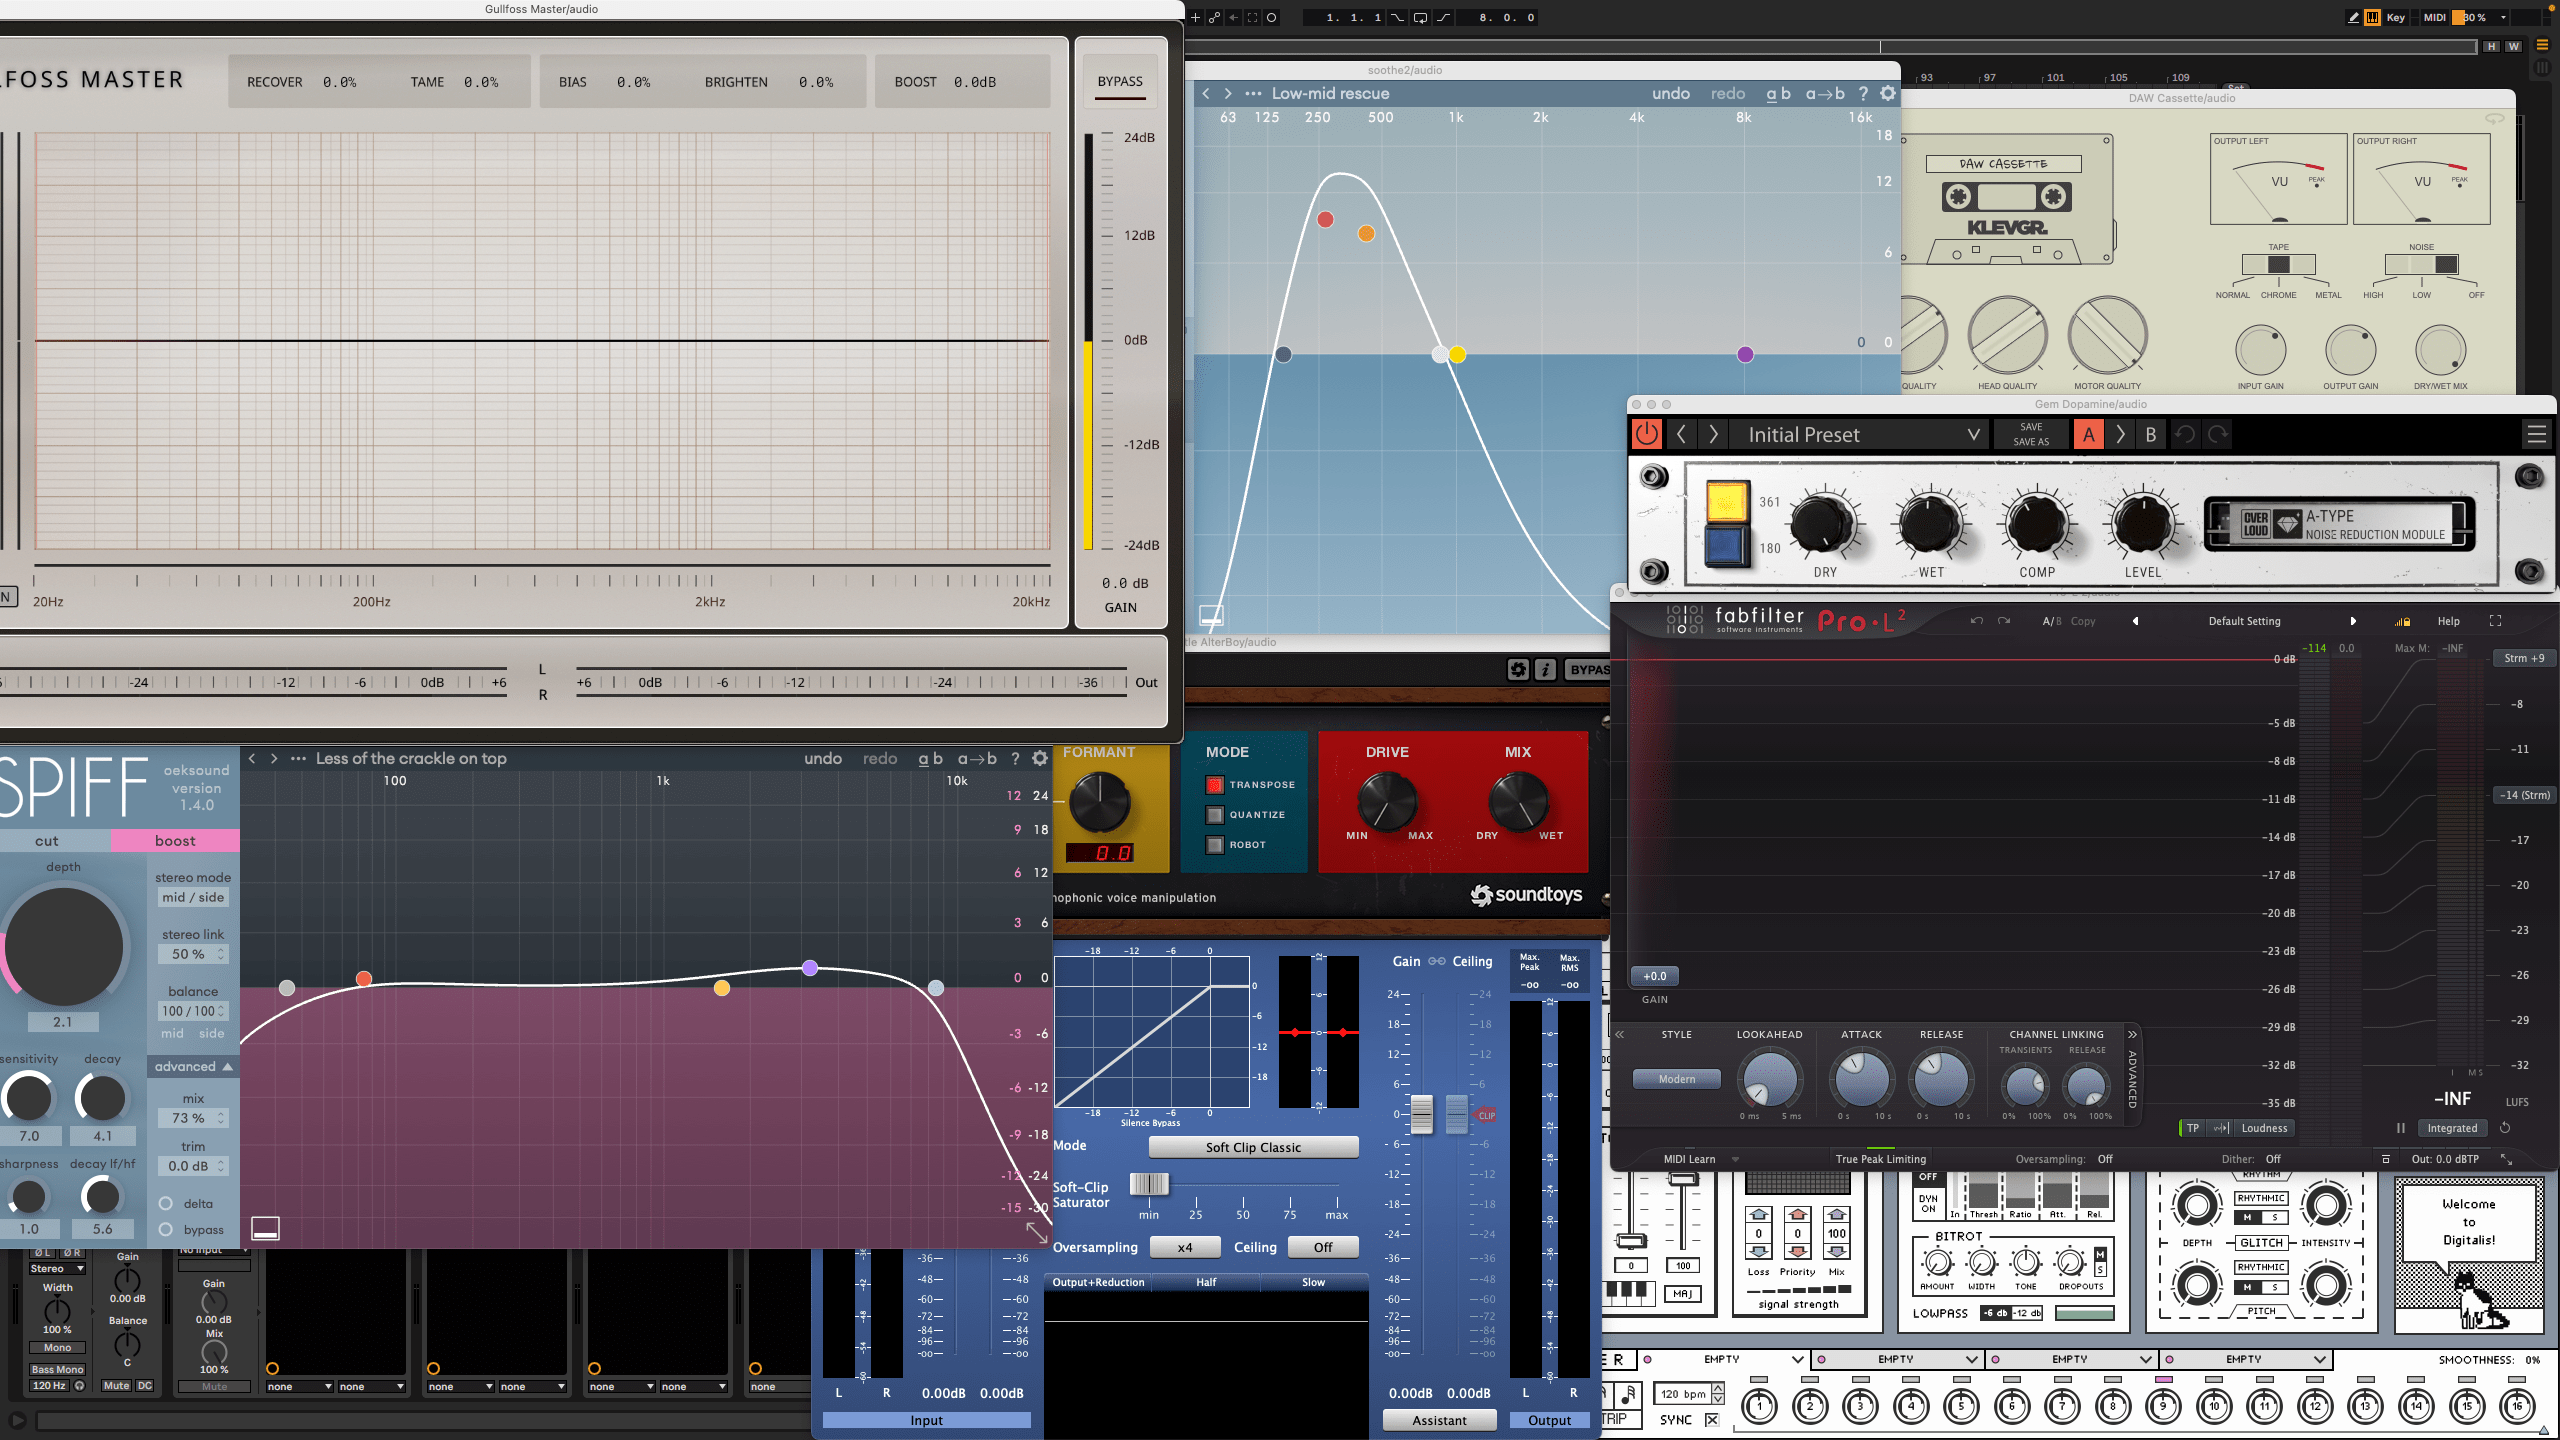Viewport: 2560px width, 1440px height.
Task: Reset Pro-L 2 loudness measurement
Action: coord(2505,1128)
